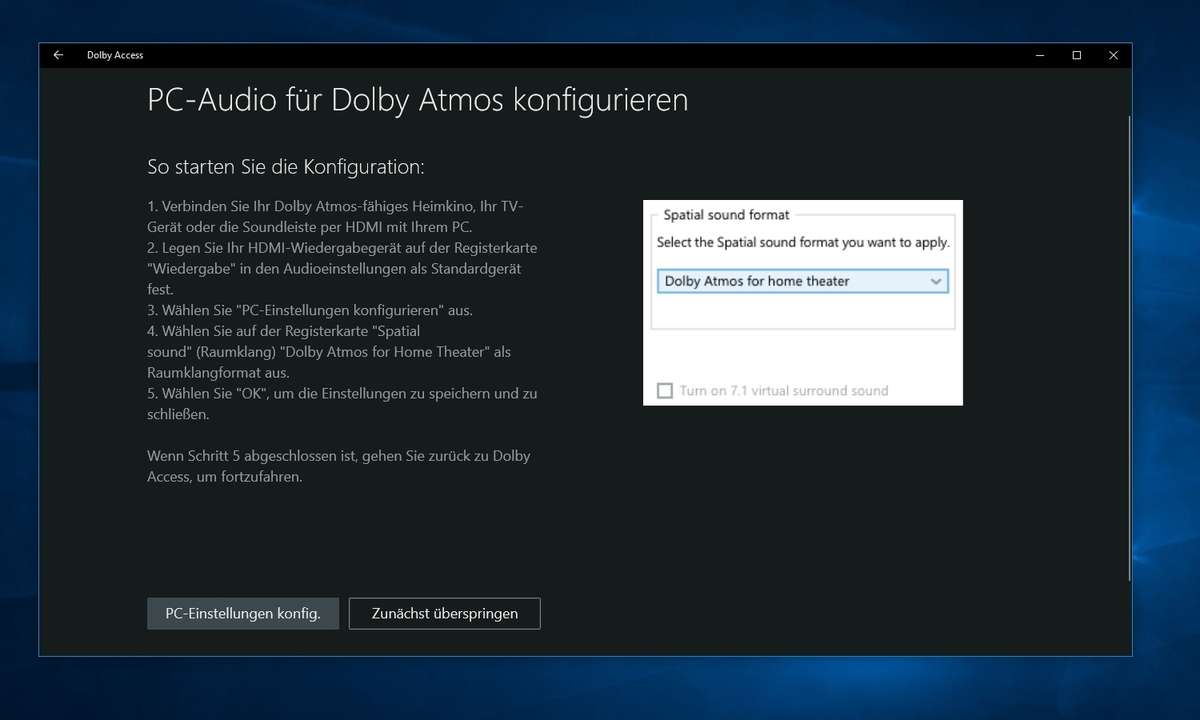Viewport: 1200px width, 720px height.
Task: Click step 5 text about choosing OK
Action: (x=342, y=403)
